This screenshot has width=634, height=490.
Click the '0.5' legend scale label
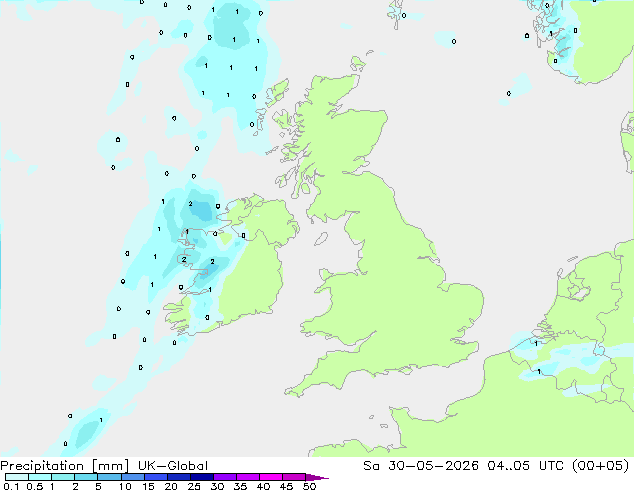34,486
